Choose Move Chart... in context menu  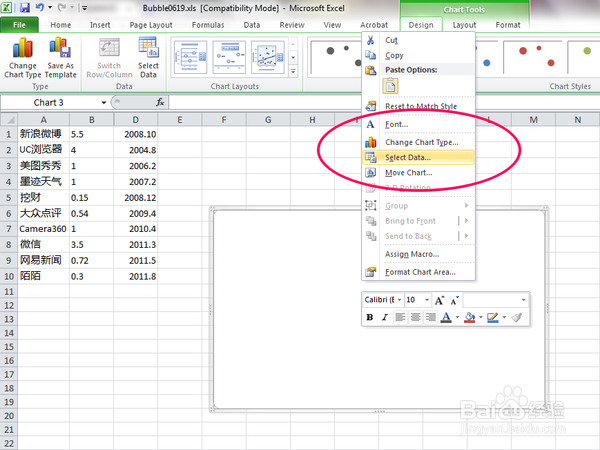point(418,173)
